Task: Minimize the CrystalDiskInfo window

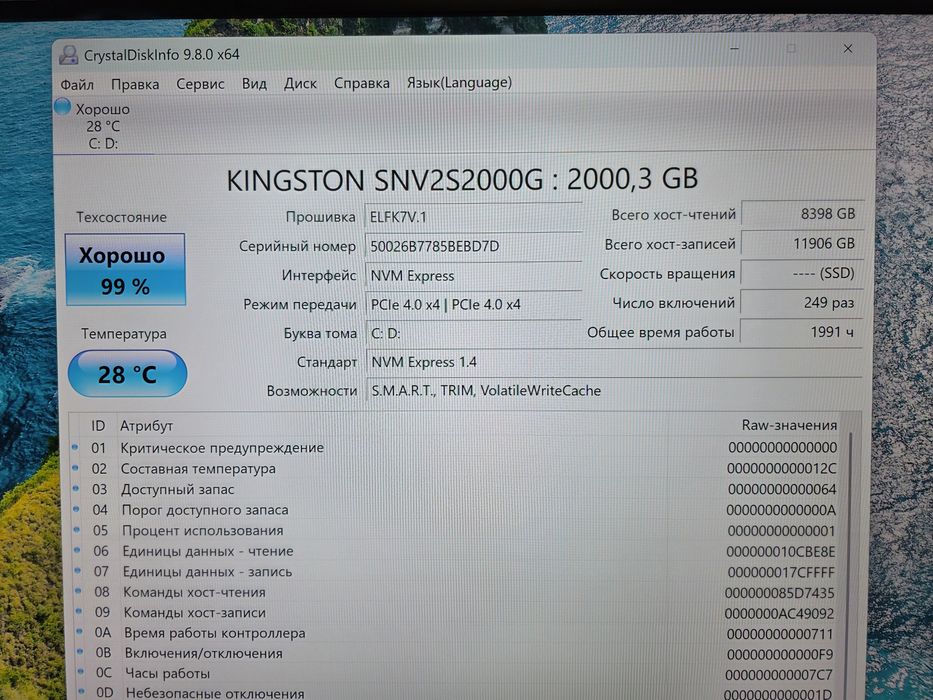Action: pos(735,49)
